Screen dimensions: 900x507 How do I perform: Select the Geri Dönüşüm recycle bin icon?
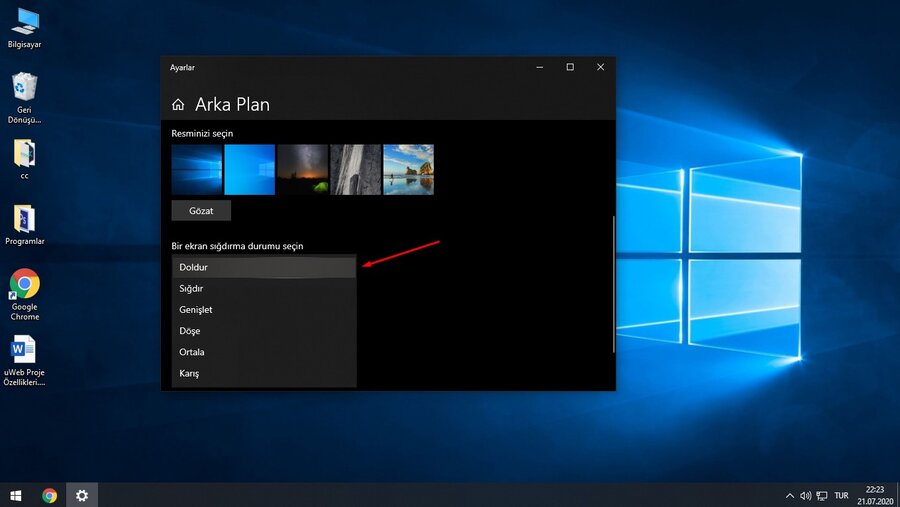[24, 98]
